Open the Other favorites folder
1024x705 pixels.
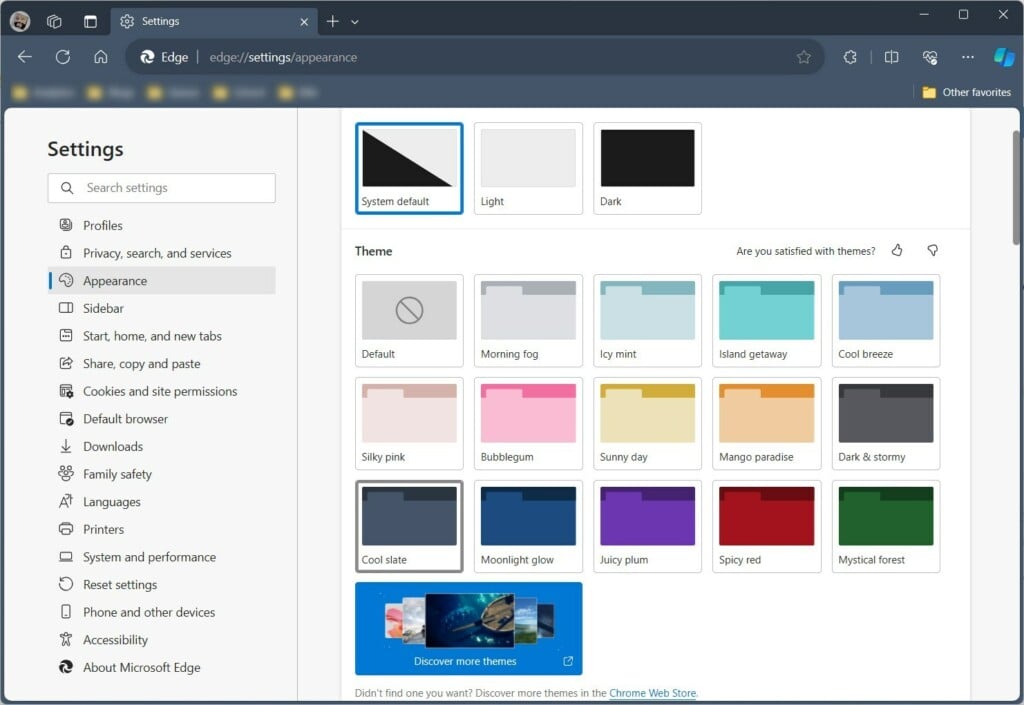coord(967,92)
